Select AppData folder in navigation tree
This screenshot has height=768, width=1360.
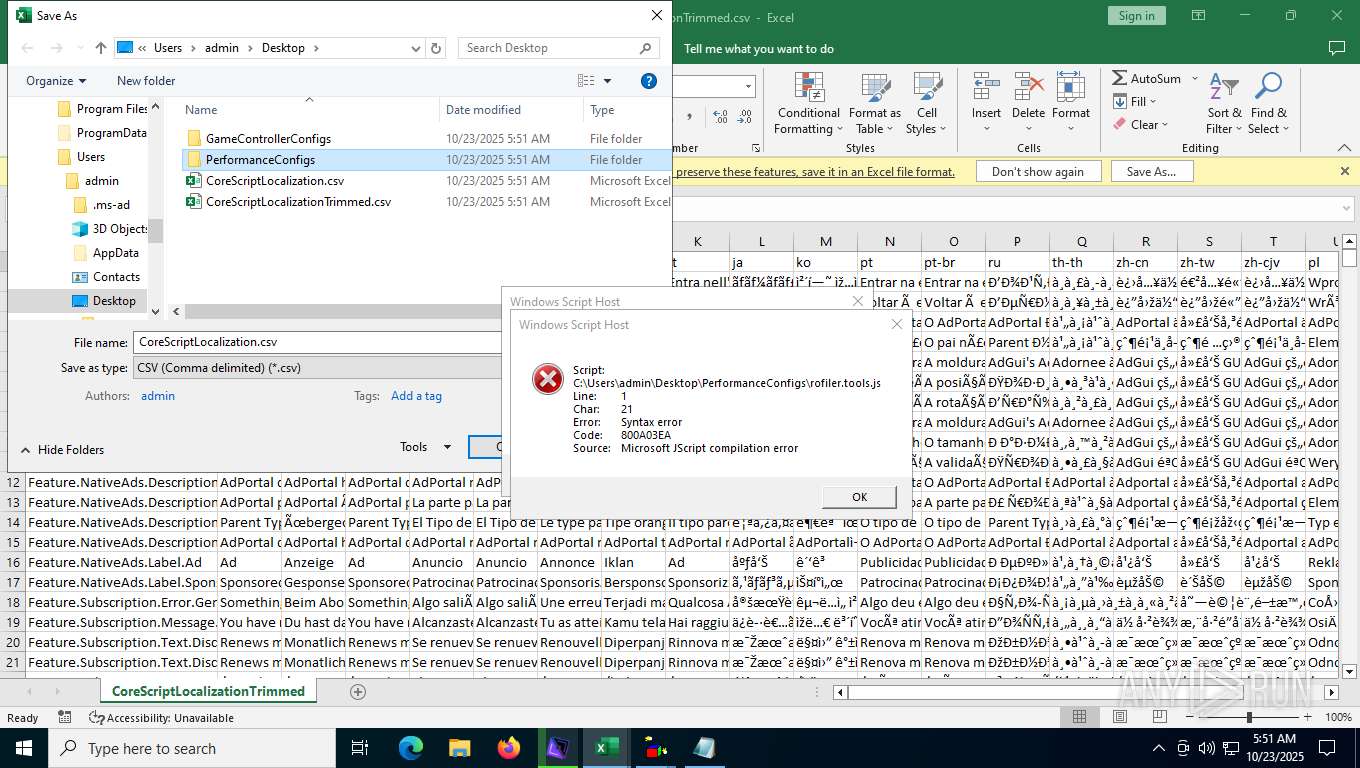pos(106,253)
